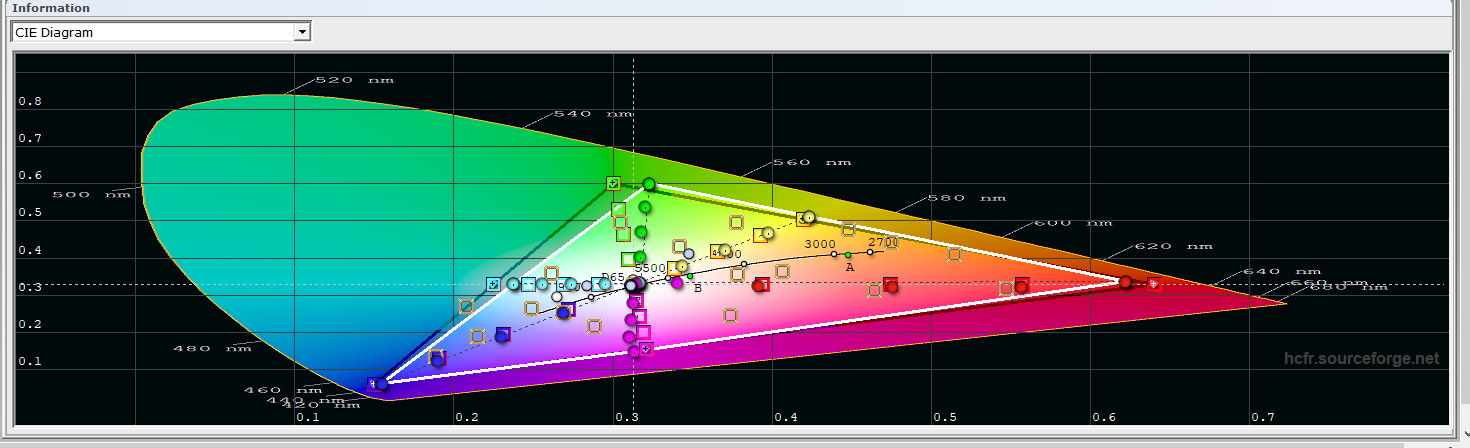
Task: Select the measured green primary circle marker
Action: [649, 184]
